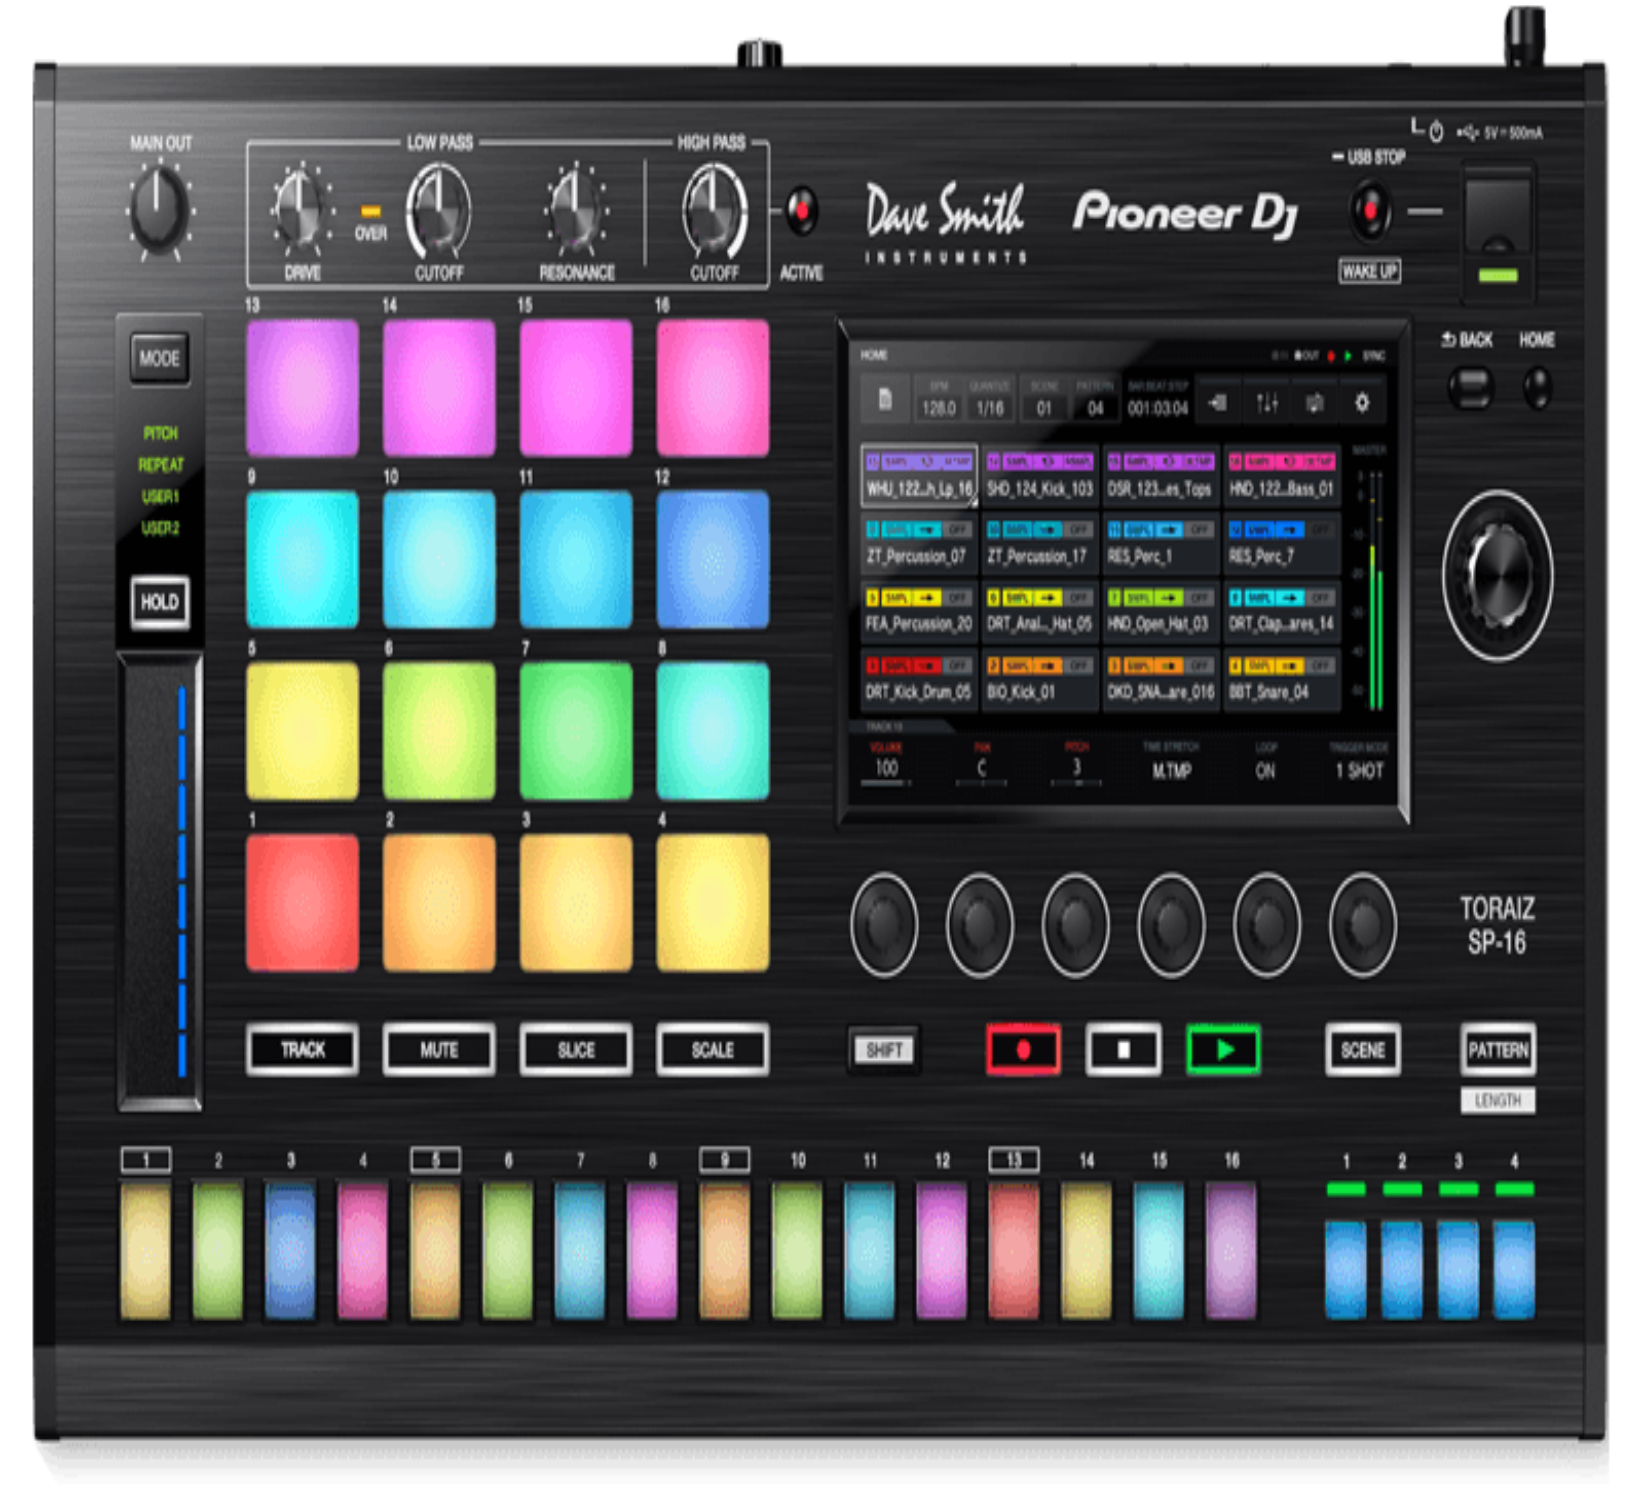Tap the mixer faders icon on display
This screenshot has width=1644, height=1500.
click(1266, 403)
